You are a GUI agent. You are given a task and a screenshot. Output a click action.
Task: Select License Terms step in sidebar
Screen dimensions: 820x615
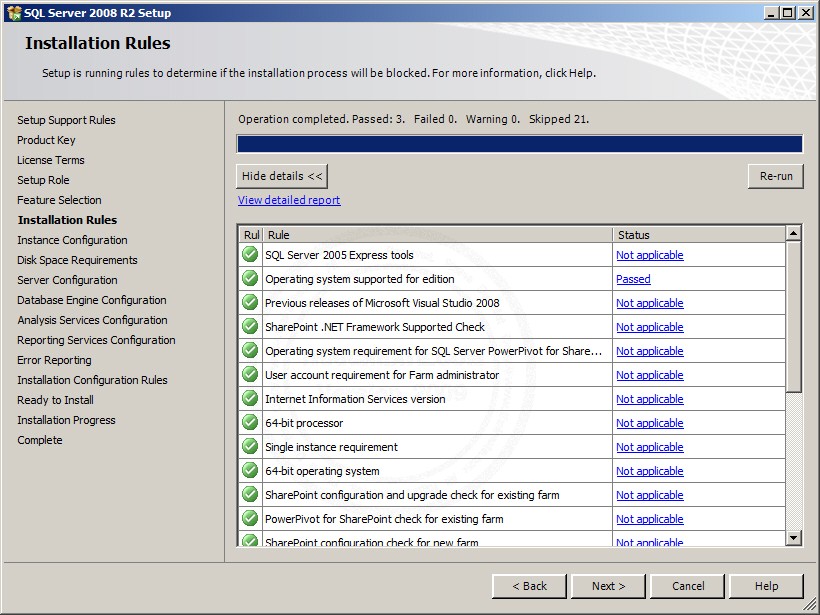tap(51, 160)
